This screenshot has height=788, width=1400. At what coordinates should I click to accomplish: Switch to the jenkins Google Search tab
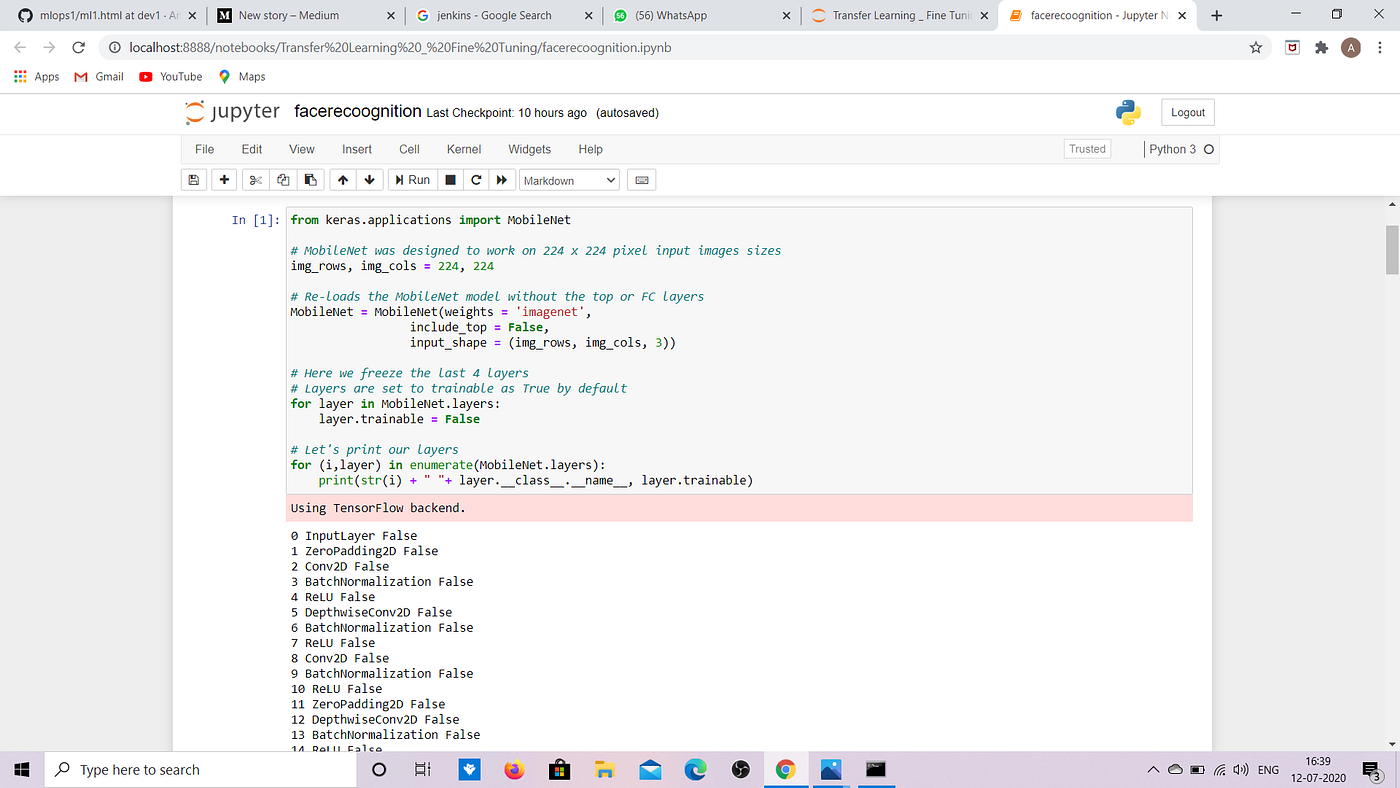[503, 15]
